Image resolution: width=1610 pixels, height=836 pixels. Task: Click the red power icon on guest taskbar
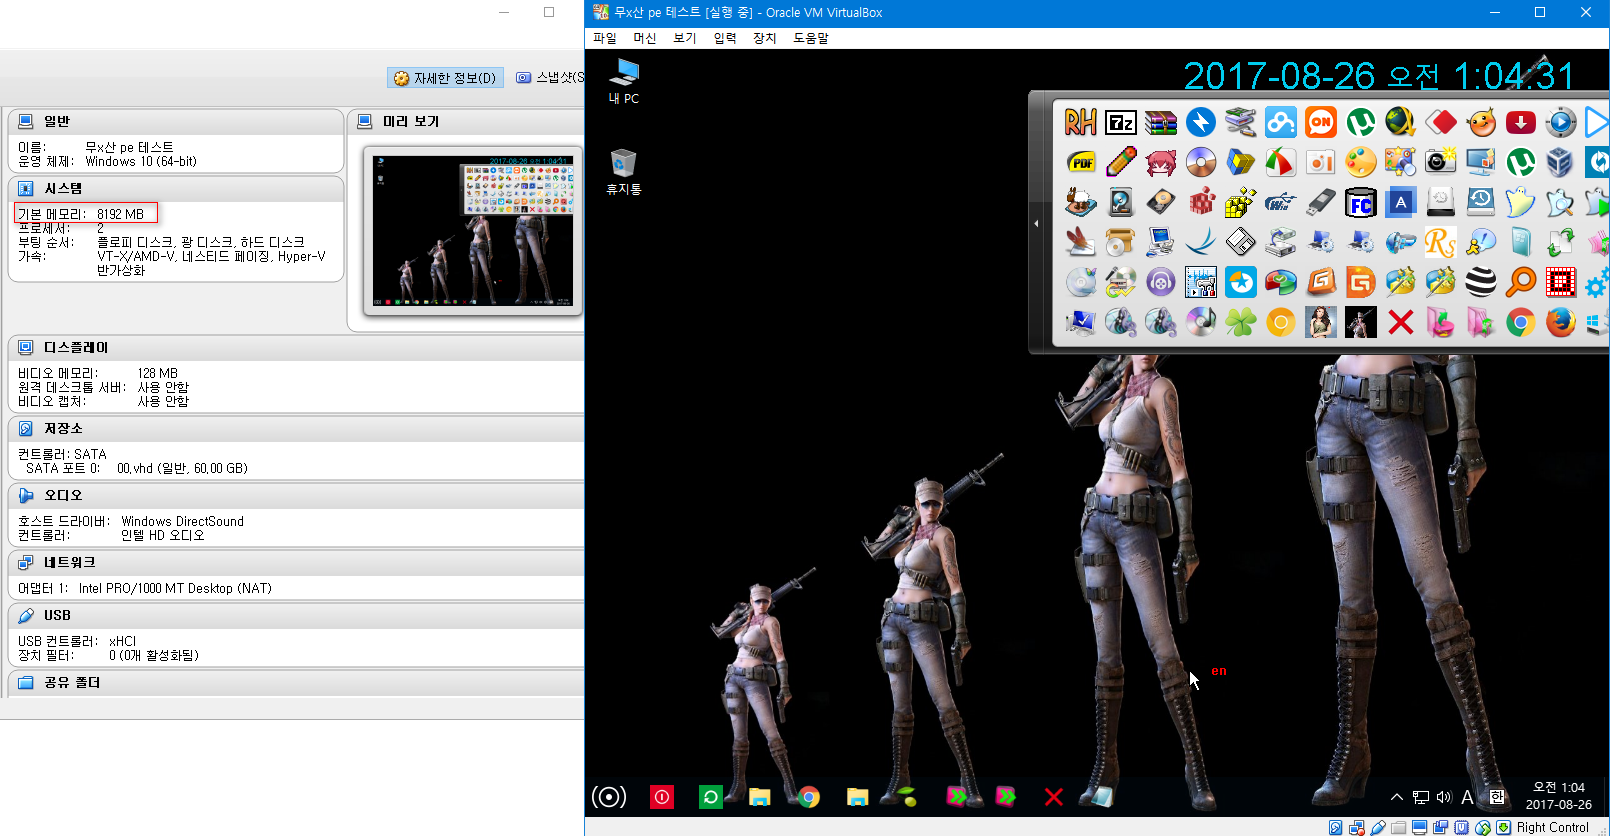coord(662,797)
